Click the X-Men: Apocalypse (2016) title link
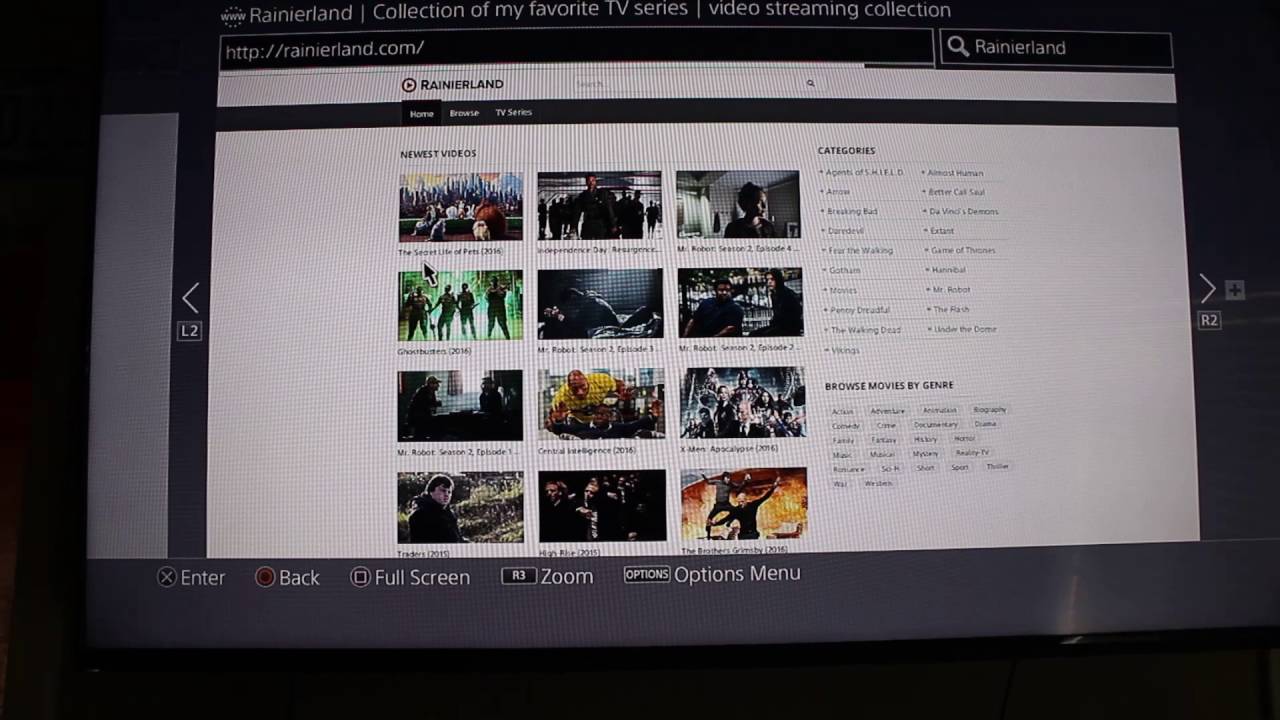The image size is (1280, 720). point(729,448)
